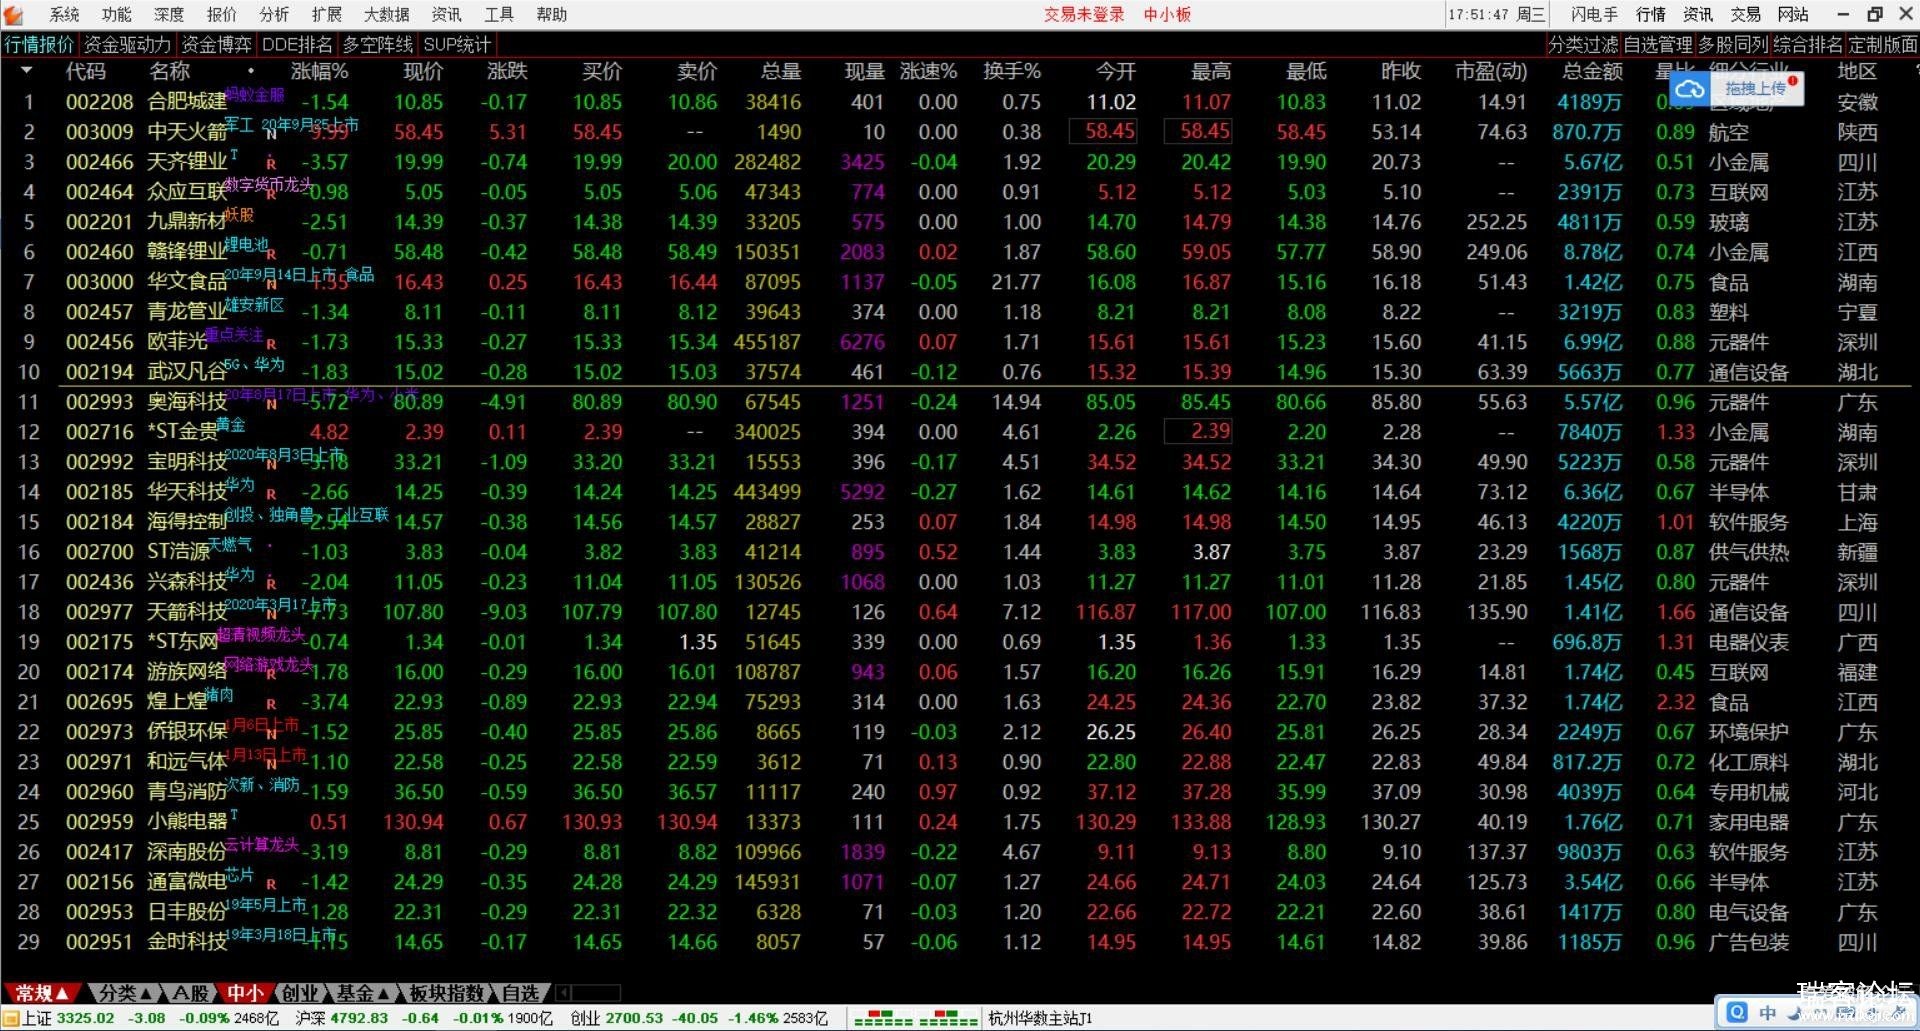Select the stock row 中天火箭 003009
Screen dimensions: 1920x1031
pyautogui.click(x=960, y=132)
